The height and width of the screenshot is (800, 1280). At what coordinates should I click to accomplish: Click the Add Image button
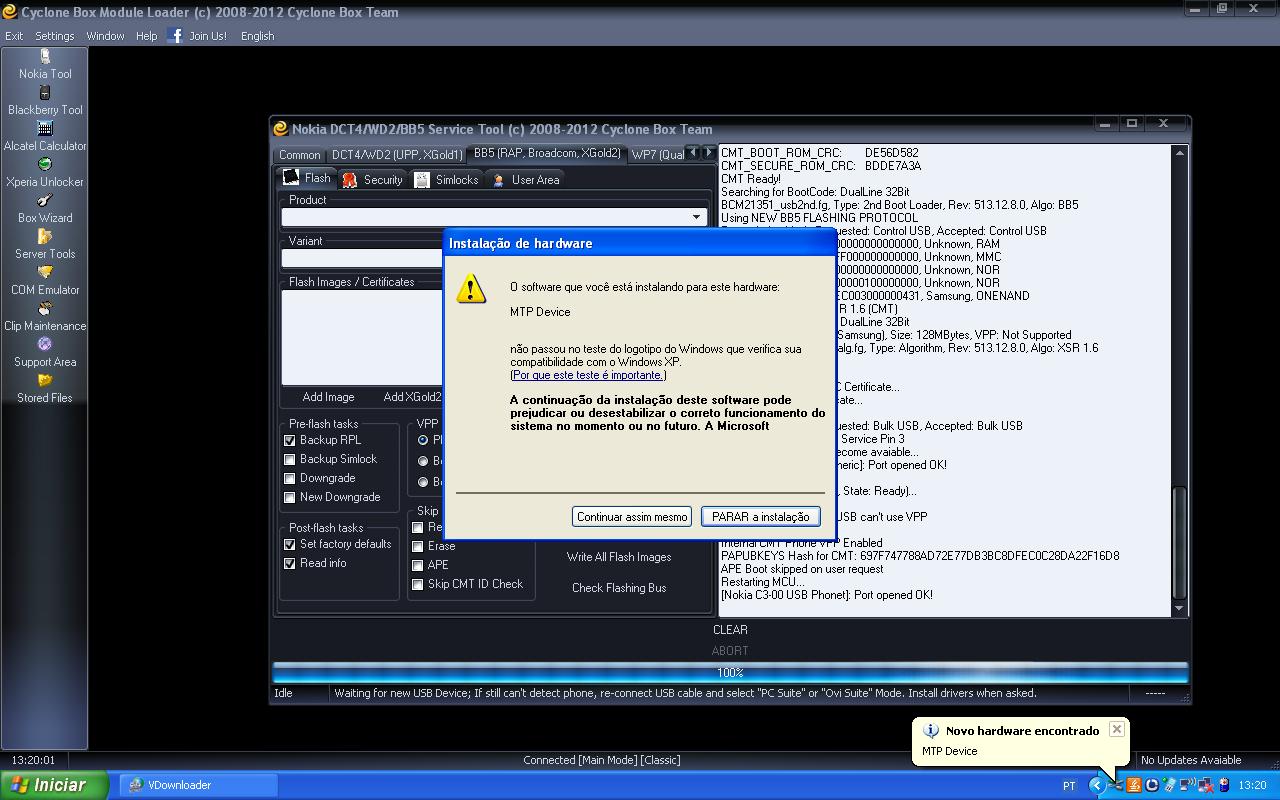[328, 397]
